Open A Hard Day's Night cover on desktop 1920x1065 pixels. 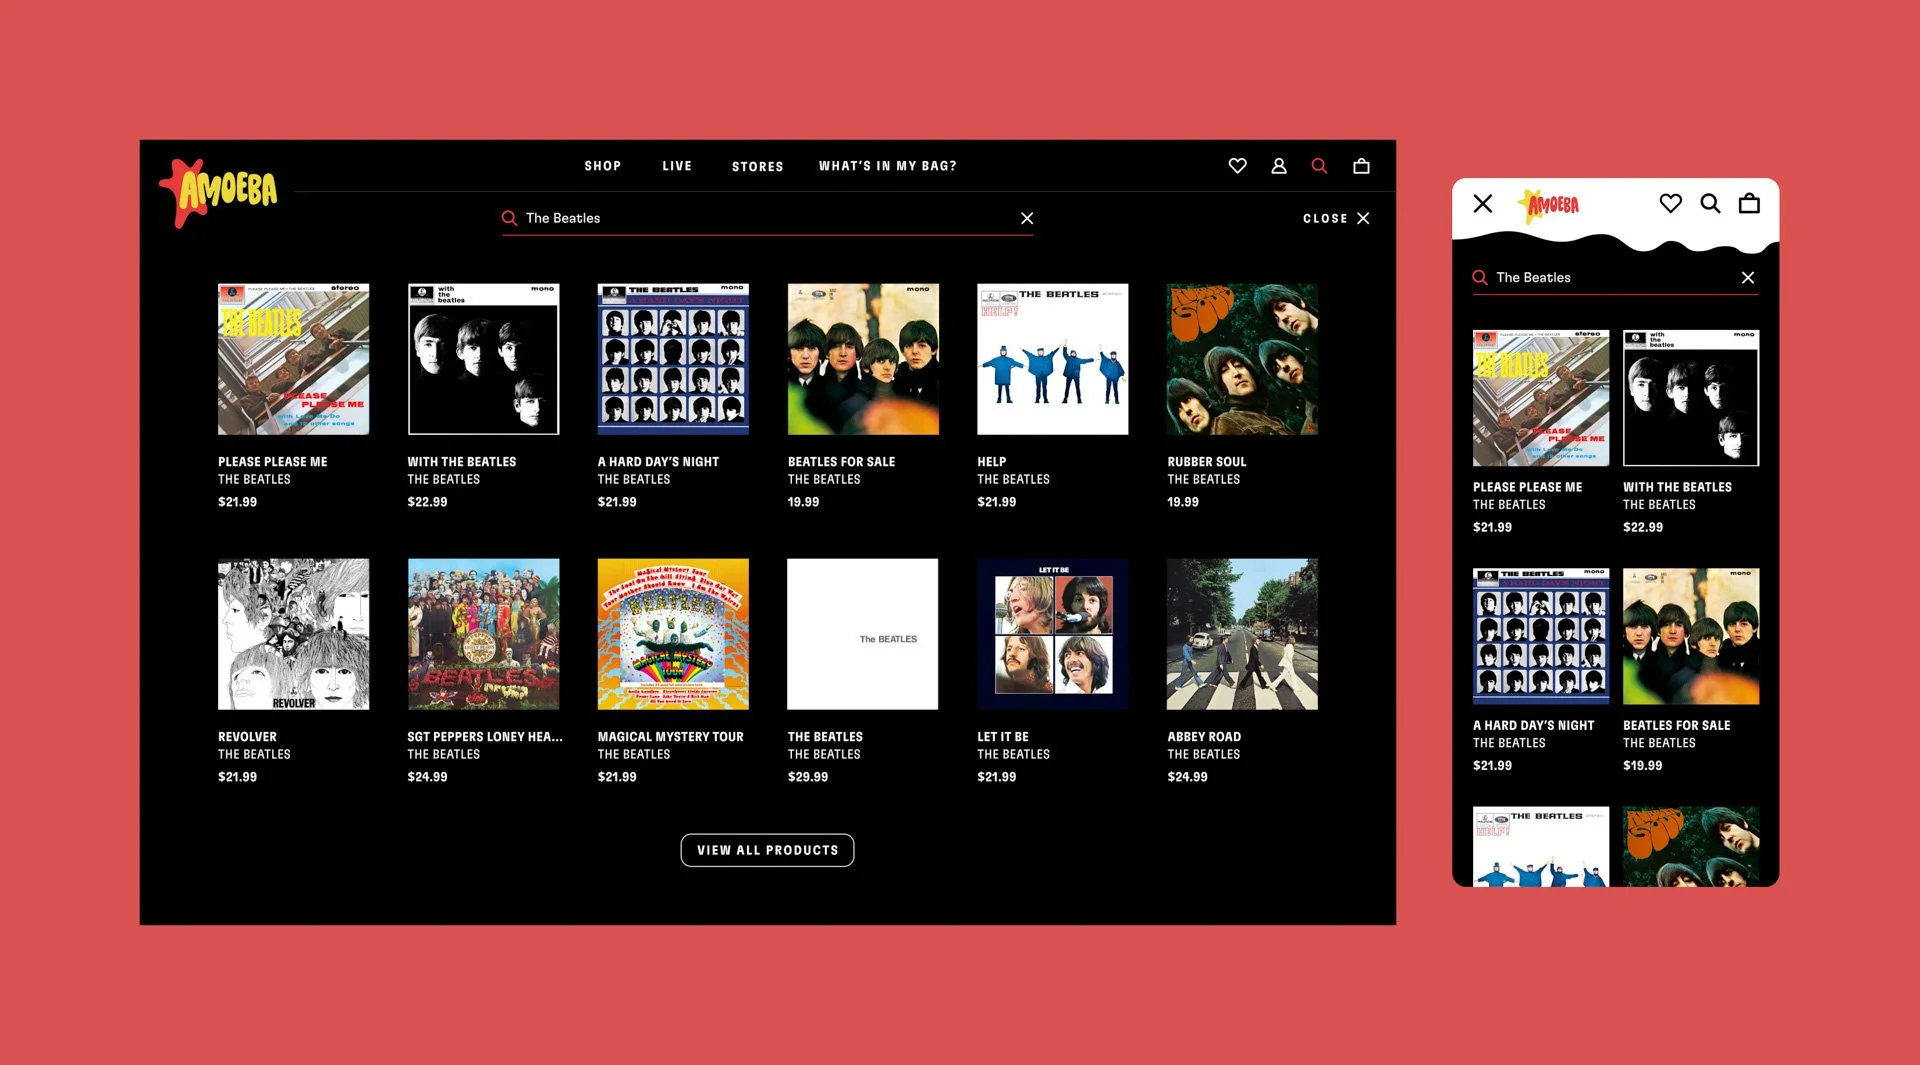coord(673,359)
